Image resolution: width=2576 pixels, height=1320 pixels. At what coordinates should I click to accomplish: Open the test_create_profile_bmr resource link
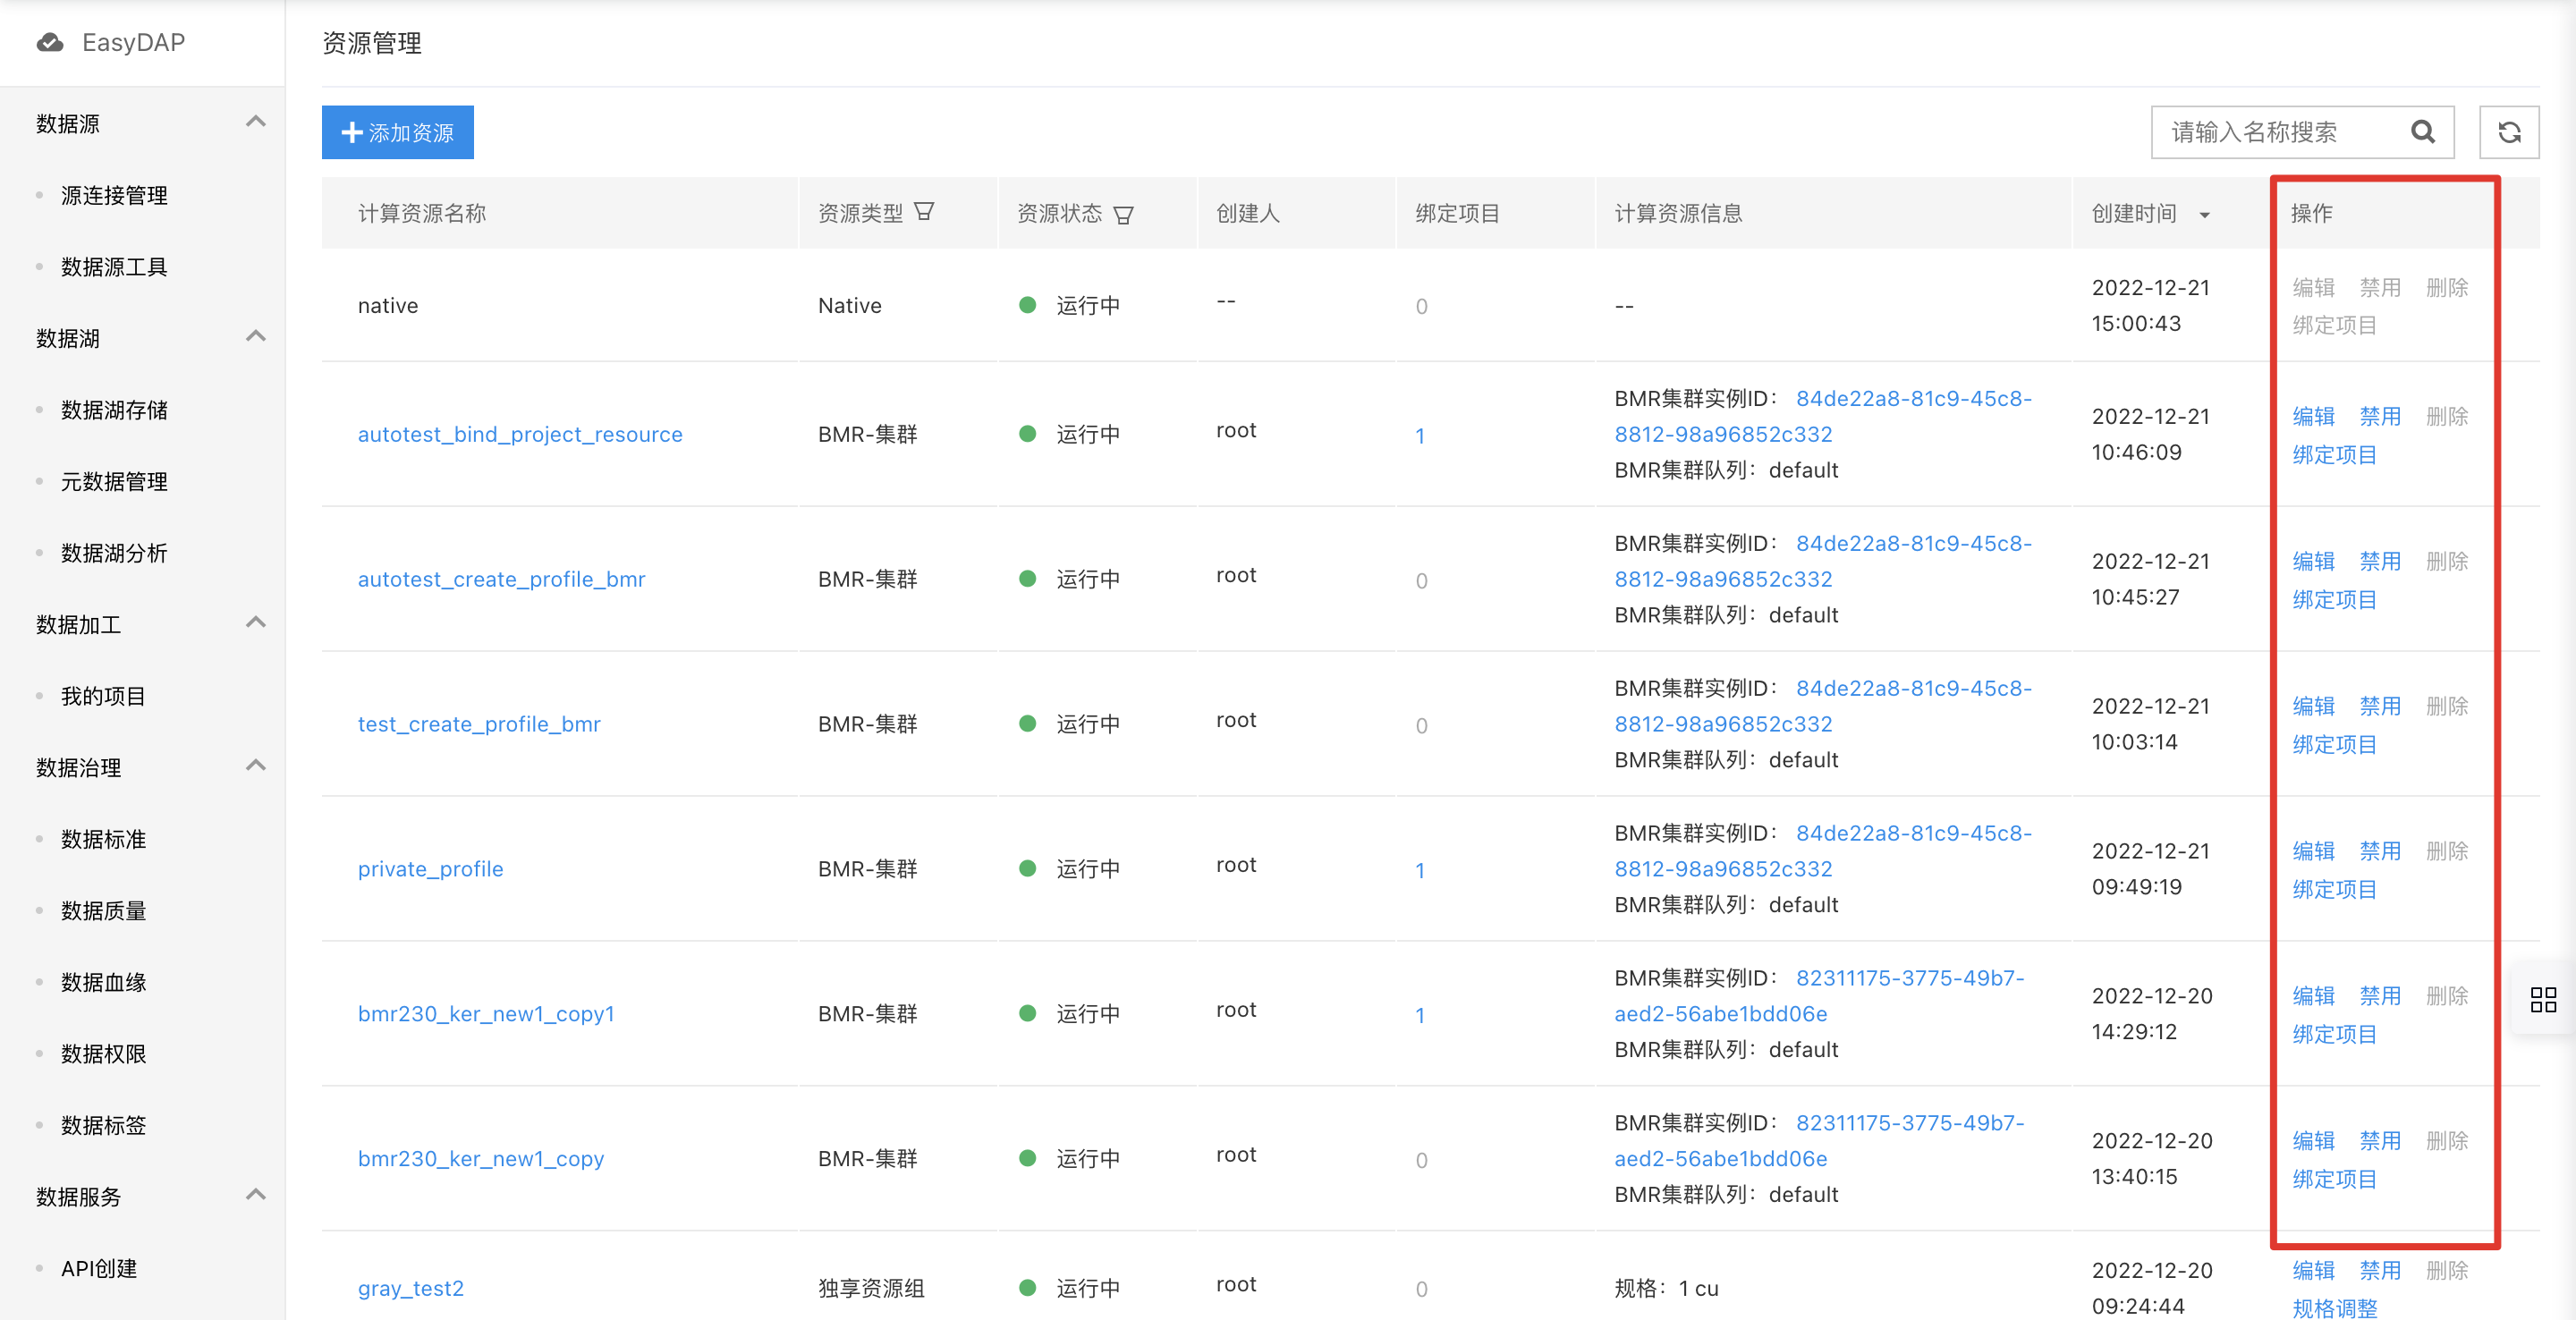(x=479, y=724)
